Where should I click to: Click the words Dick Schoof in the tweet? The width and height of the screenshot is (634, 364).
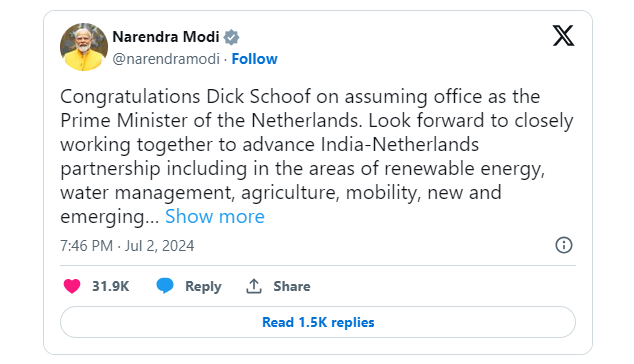click(259, 97)
